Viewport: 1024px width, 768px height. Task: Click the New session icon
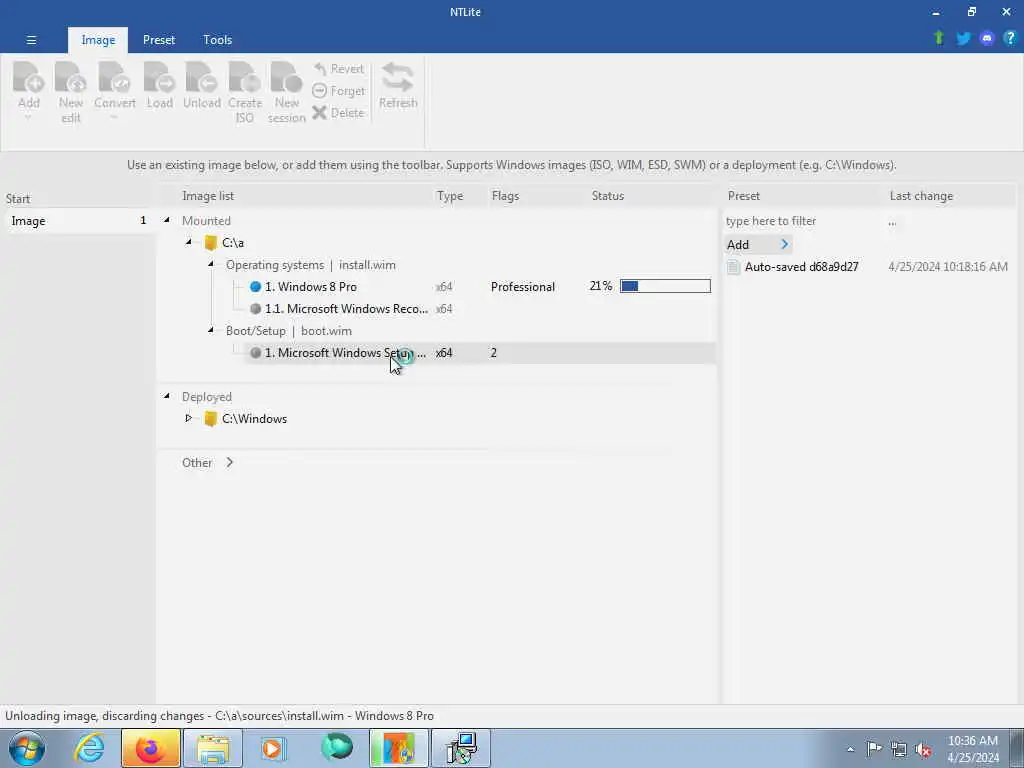click(x=286, y=78)
